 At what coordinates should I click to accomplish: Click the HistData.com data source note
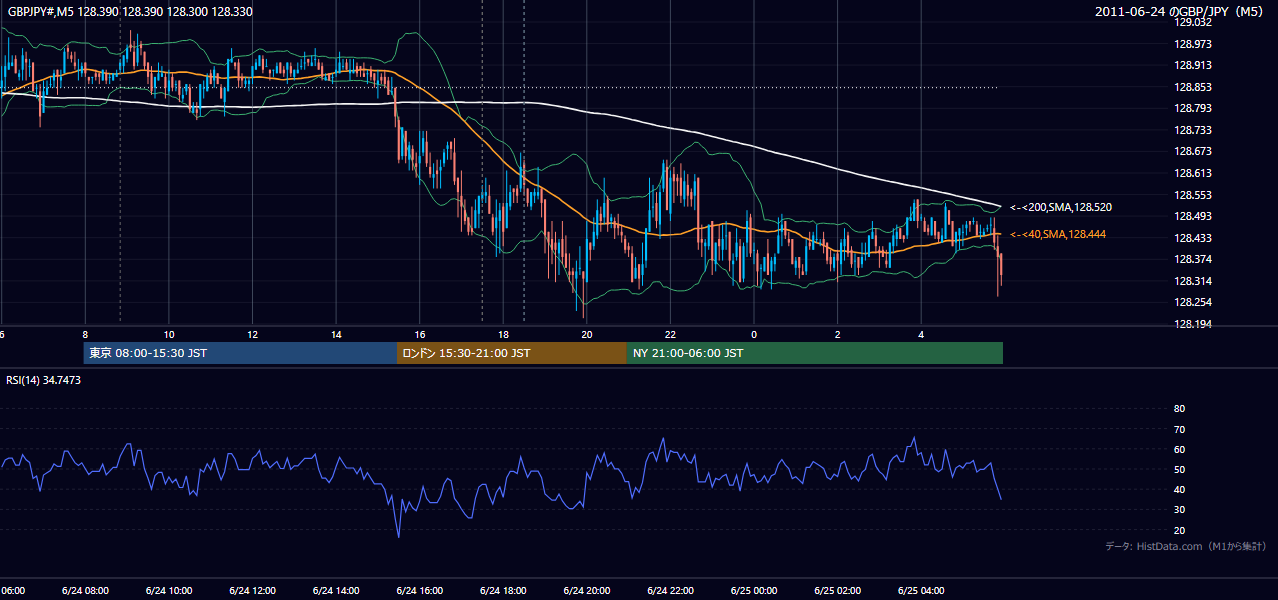[1186, 546]
